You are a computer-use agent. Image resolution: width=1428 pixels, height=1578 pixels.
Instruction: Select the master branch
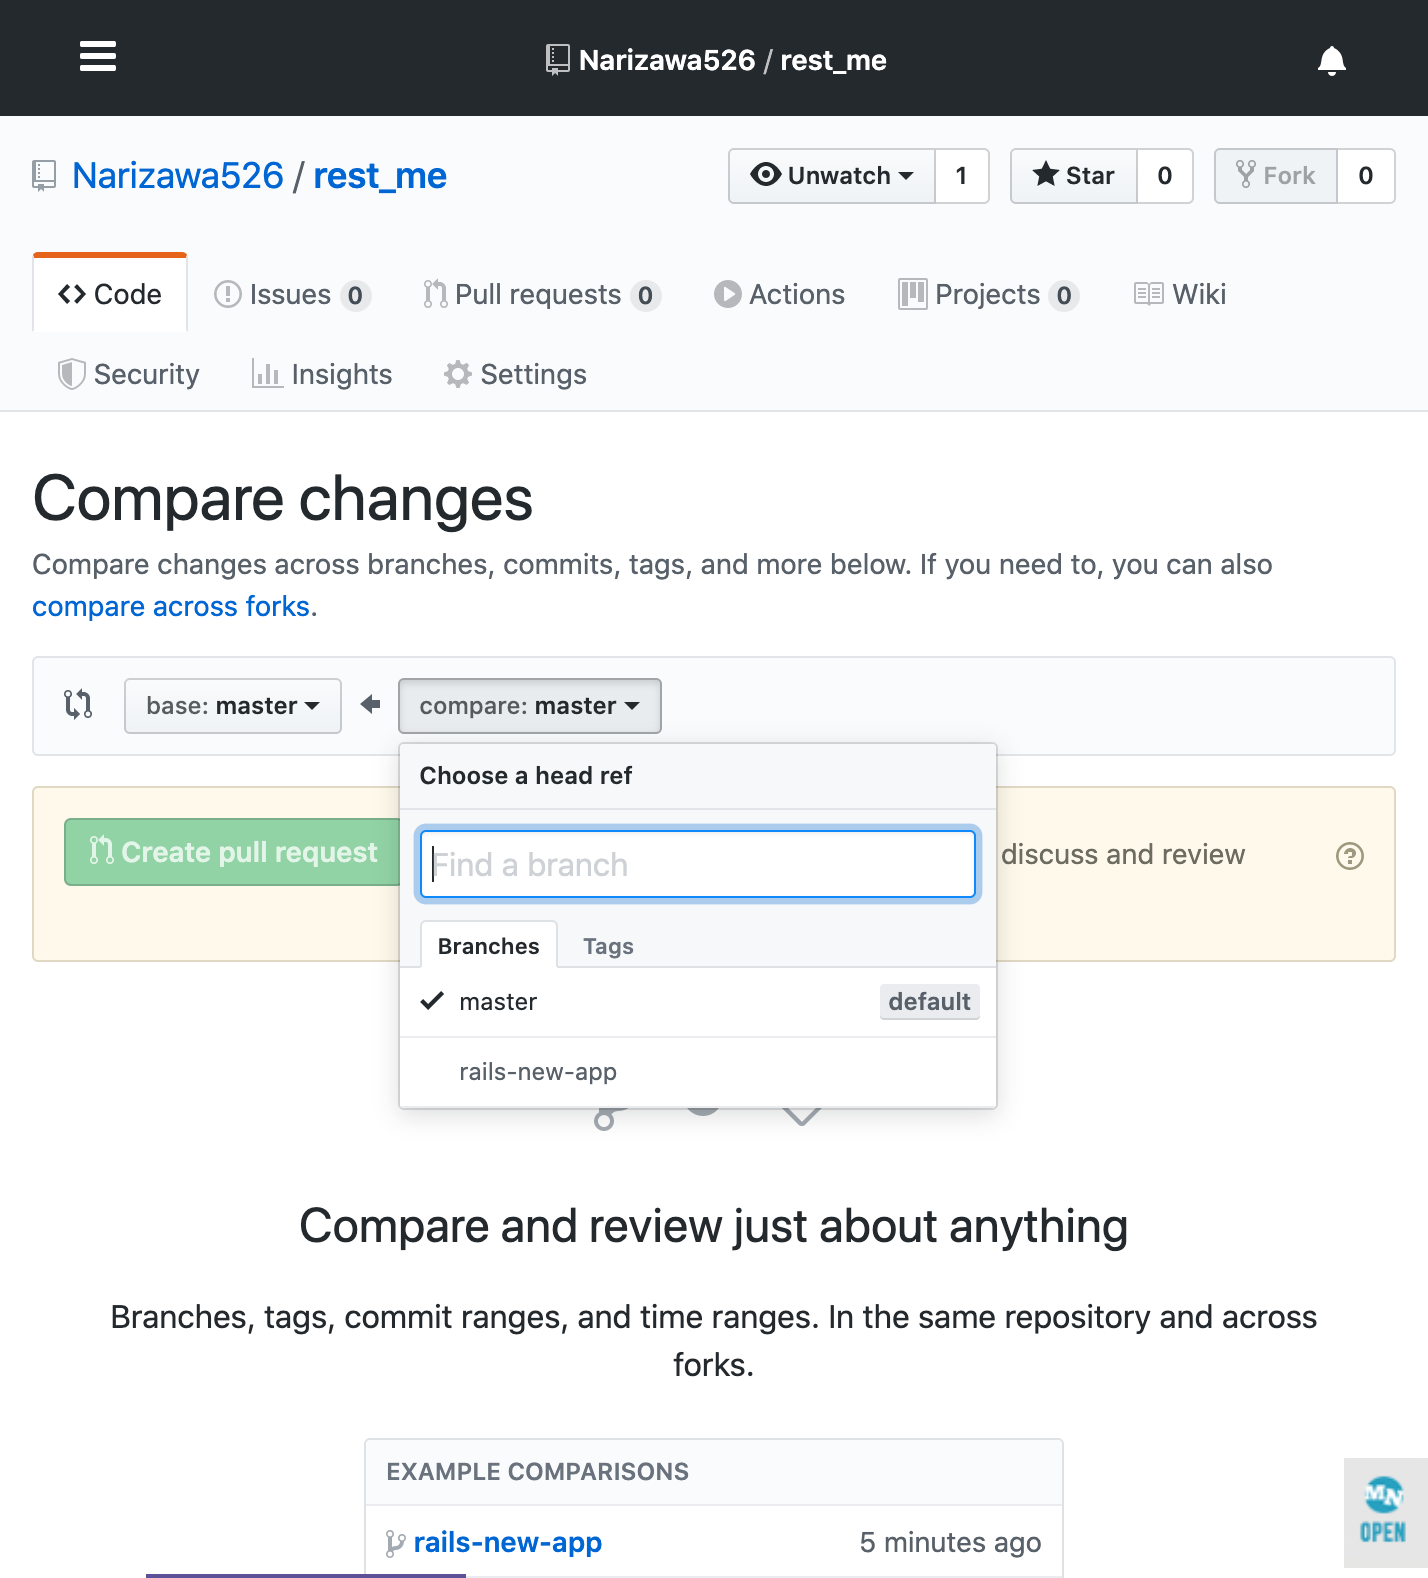tap(698, 1002)
